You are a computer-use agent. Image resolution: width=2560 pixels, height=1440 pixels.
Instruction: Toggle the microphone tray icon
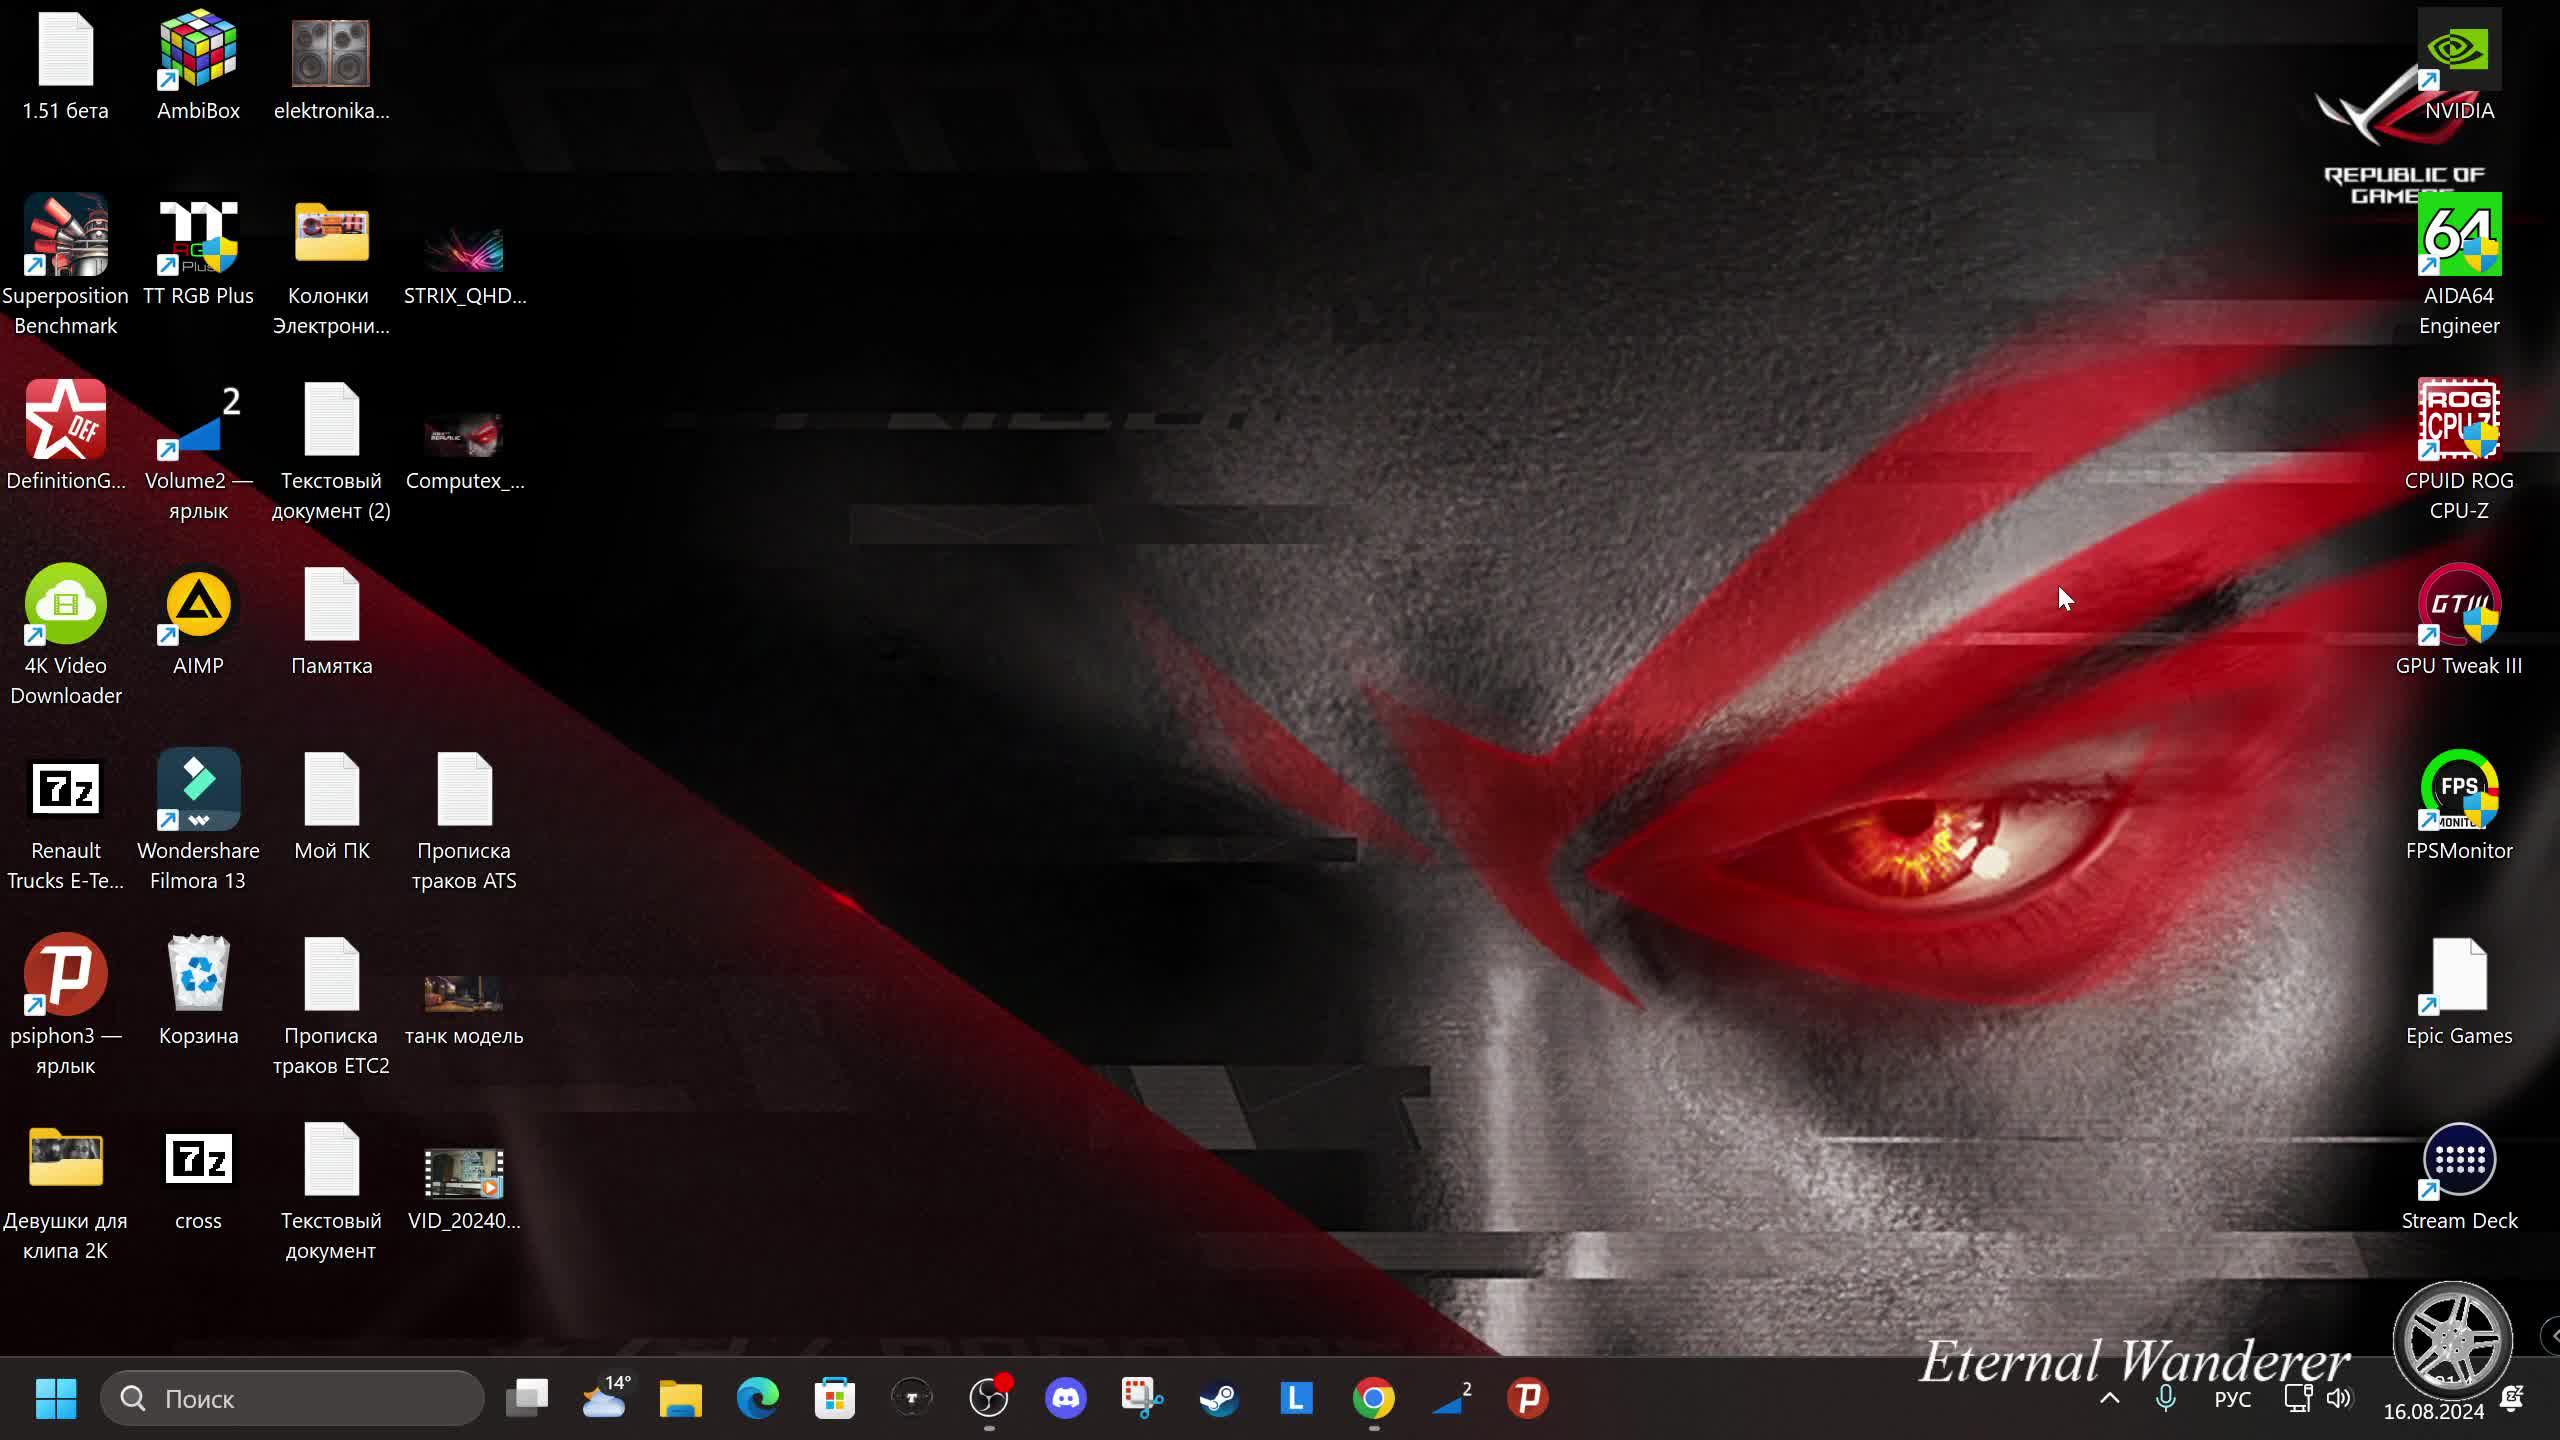click(2166, 1398)
